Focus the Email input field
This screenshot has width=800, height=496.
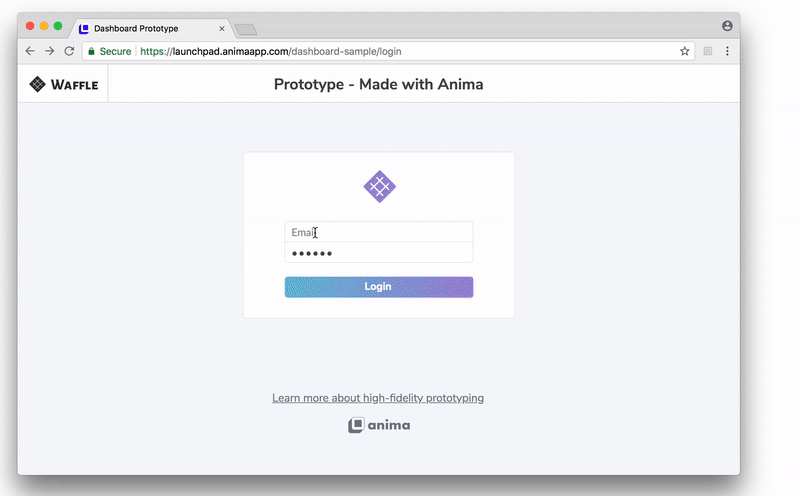[x=378, y=232]
